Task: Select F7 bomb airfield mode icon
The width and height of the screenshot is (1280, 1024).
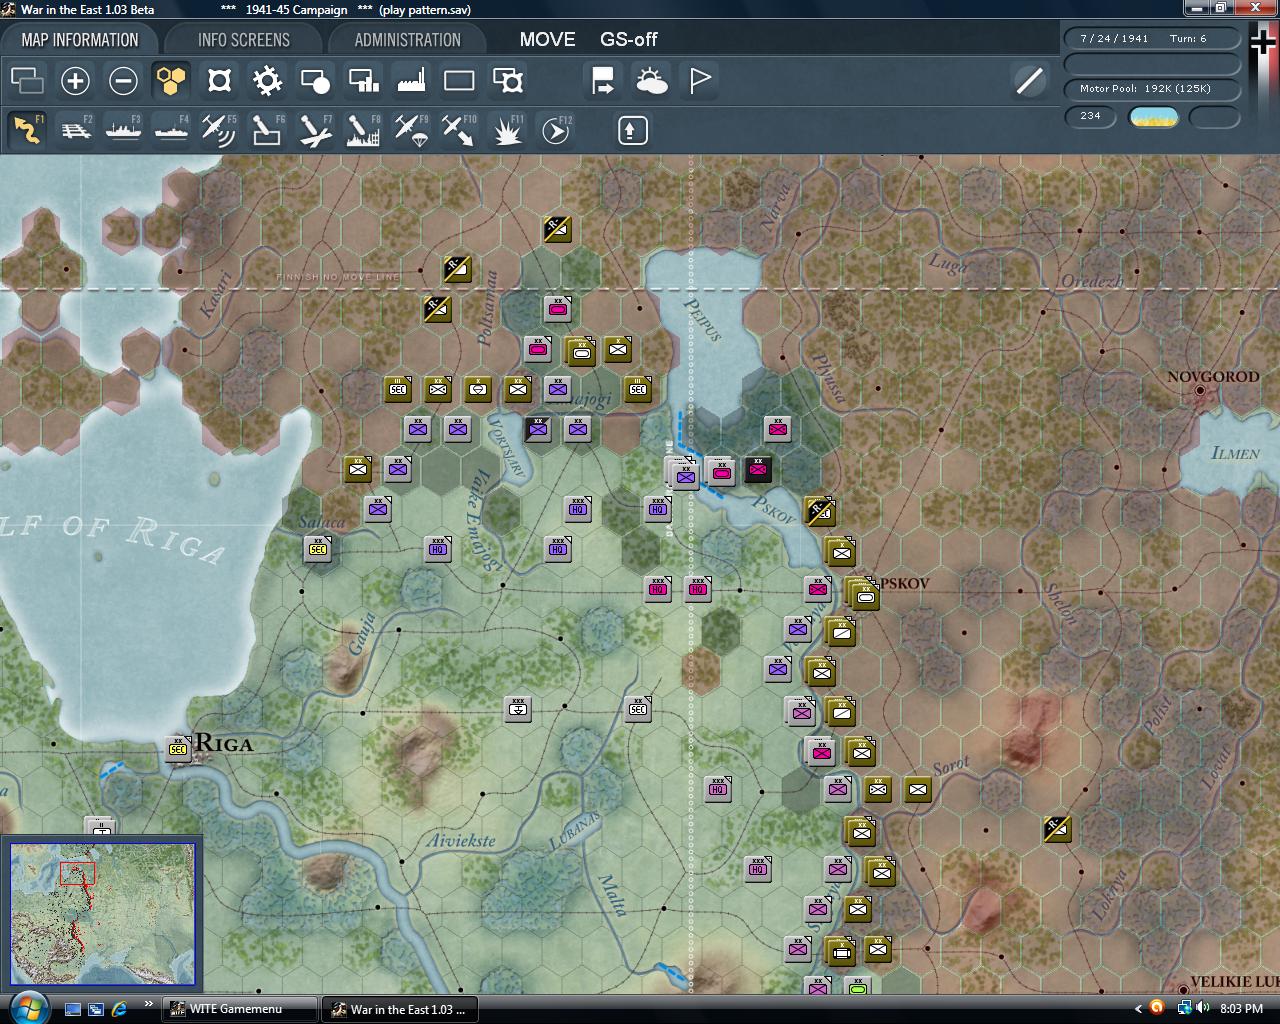Action: point(315,130)
